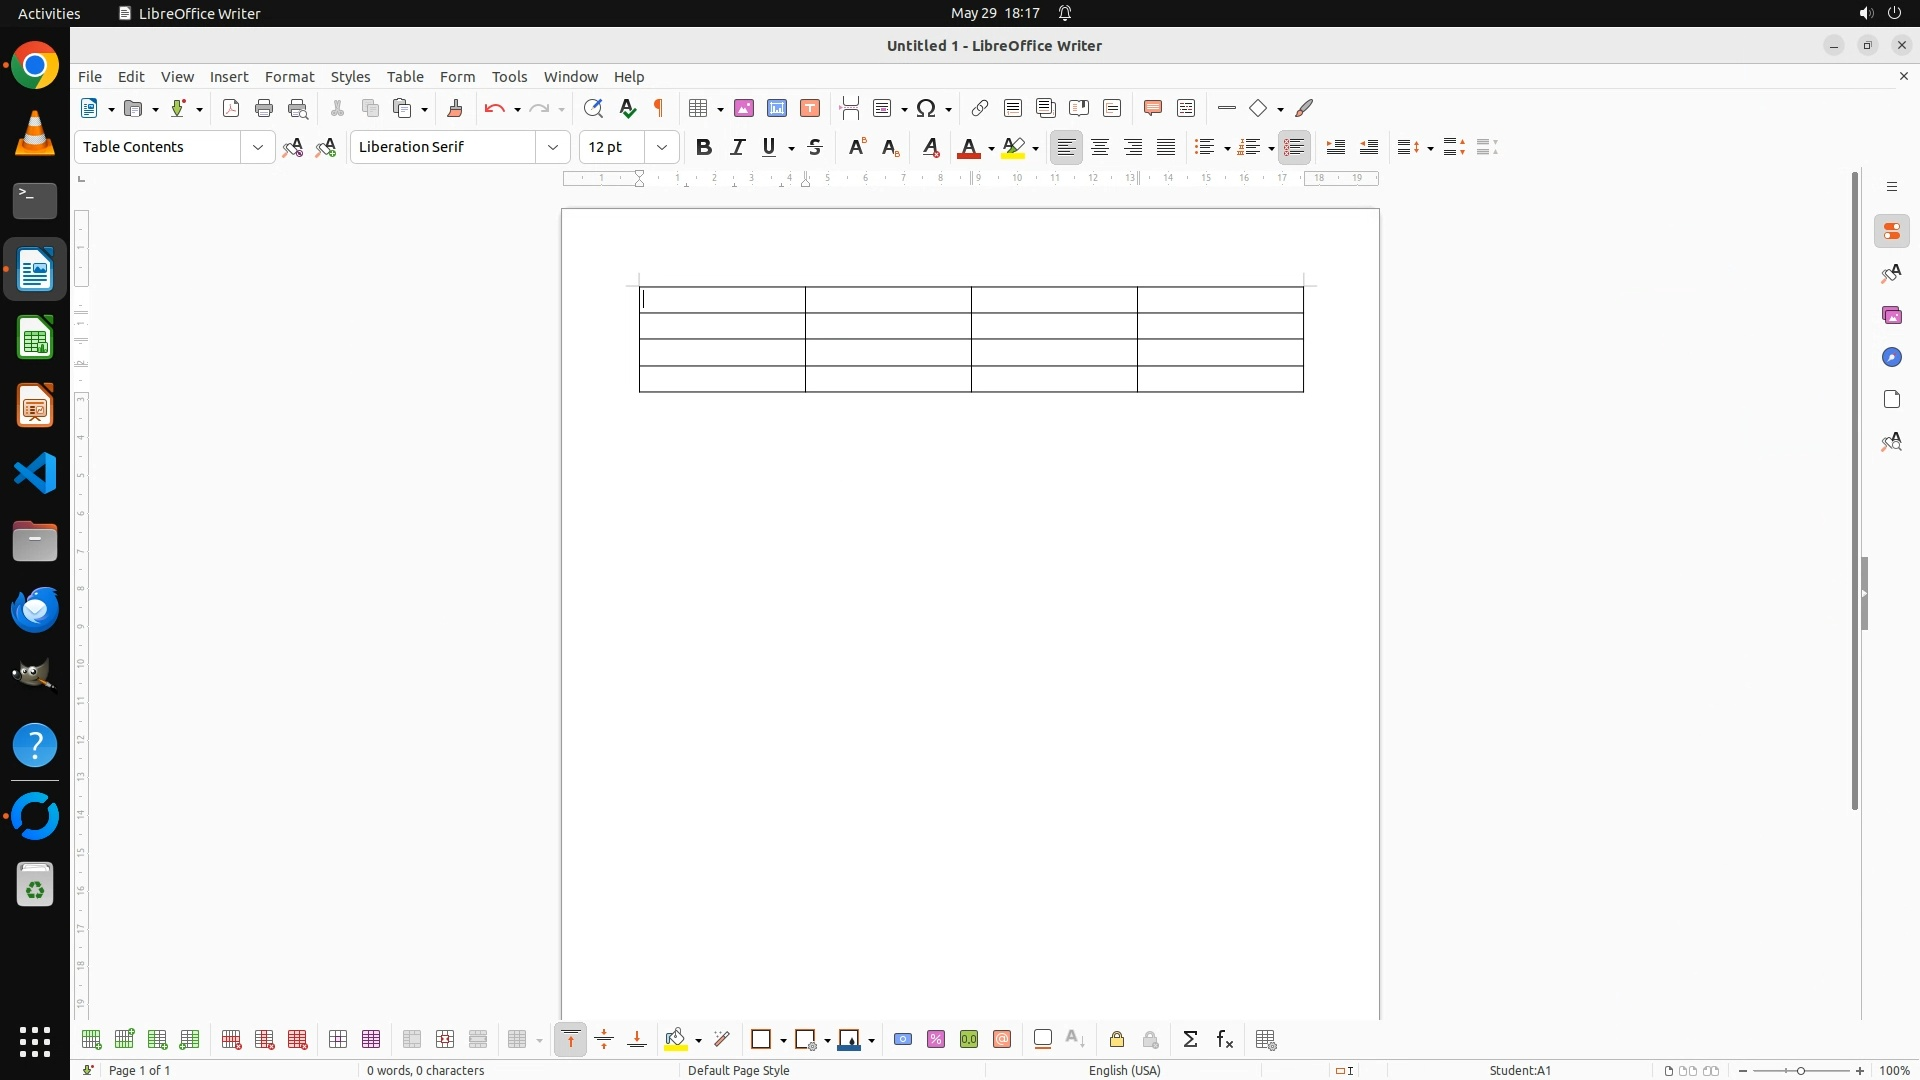Click the second cell of table's first row

click(888, 300)
